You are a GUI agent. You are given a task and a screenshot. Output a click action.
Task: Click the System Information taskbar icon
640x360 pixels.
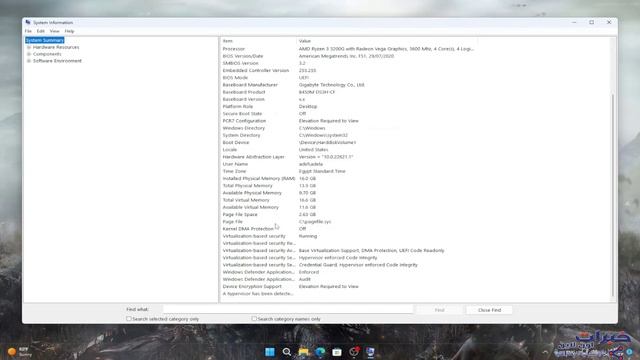click(x=370, y=352)
